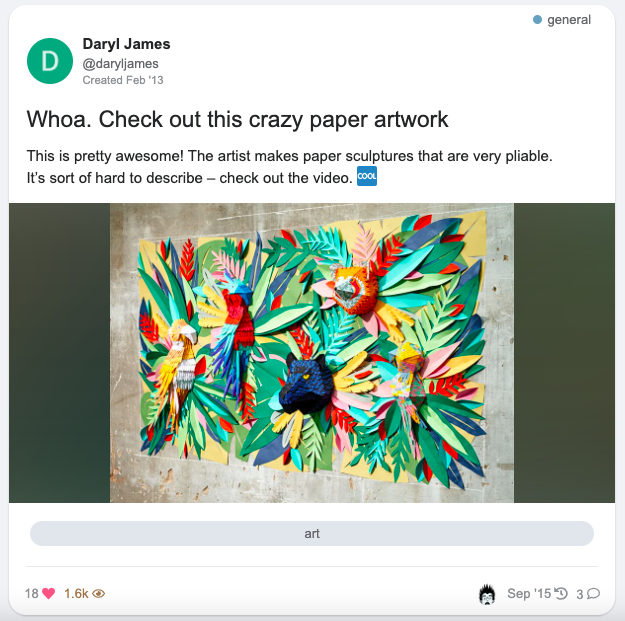The width and height of the screenshot is (625, 621).
Task: Select the art tag pill
Action: (312, 533)
